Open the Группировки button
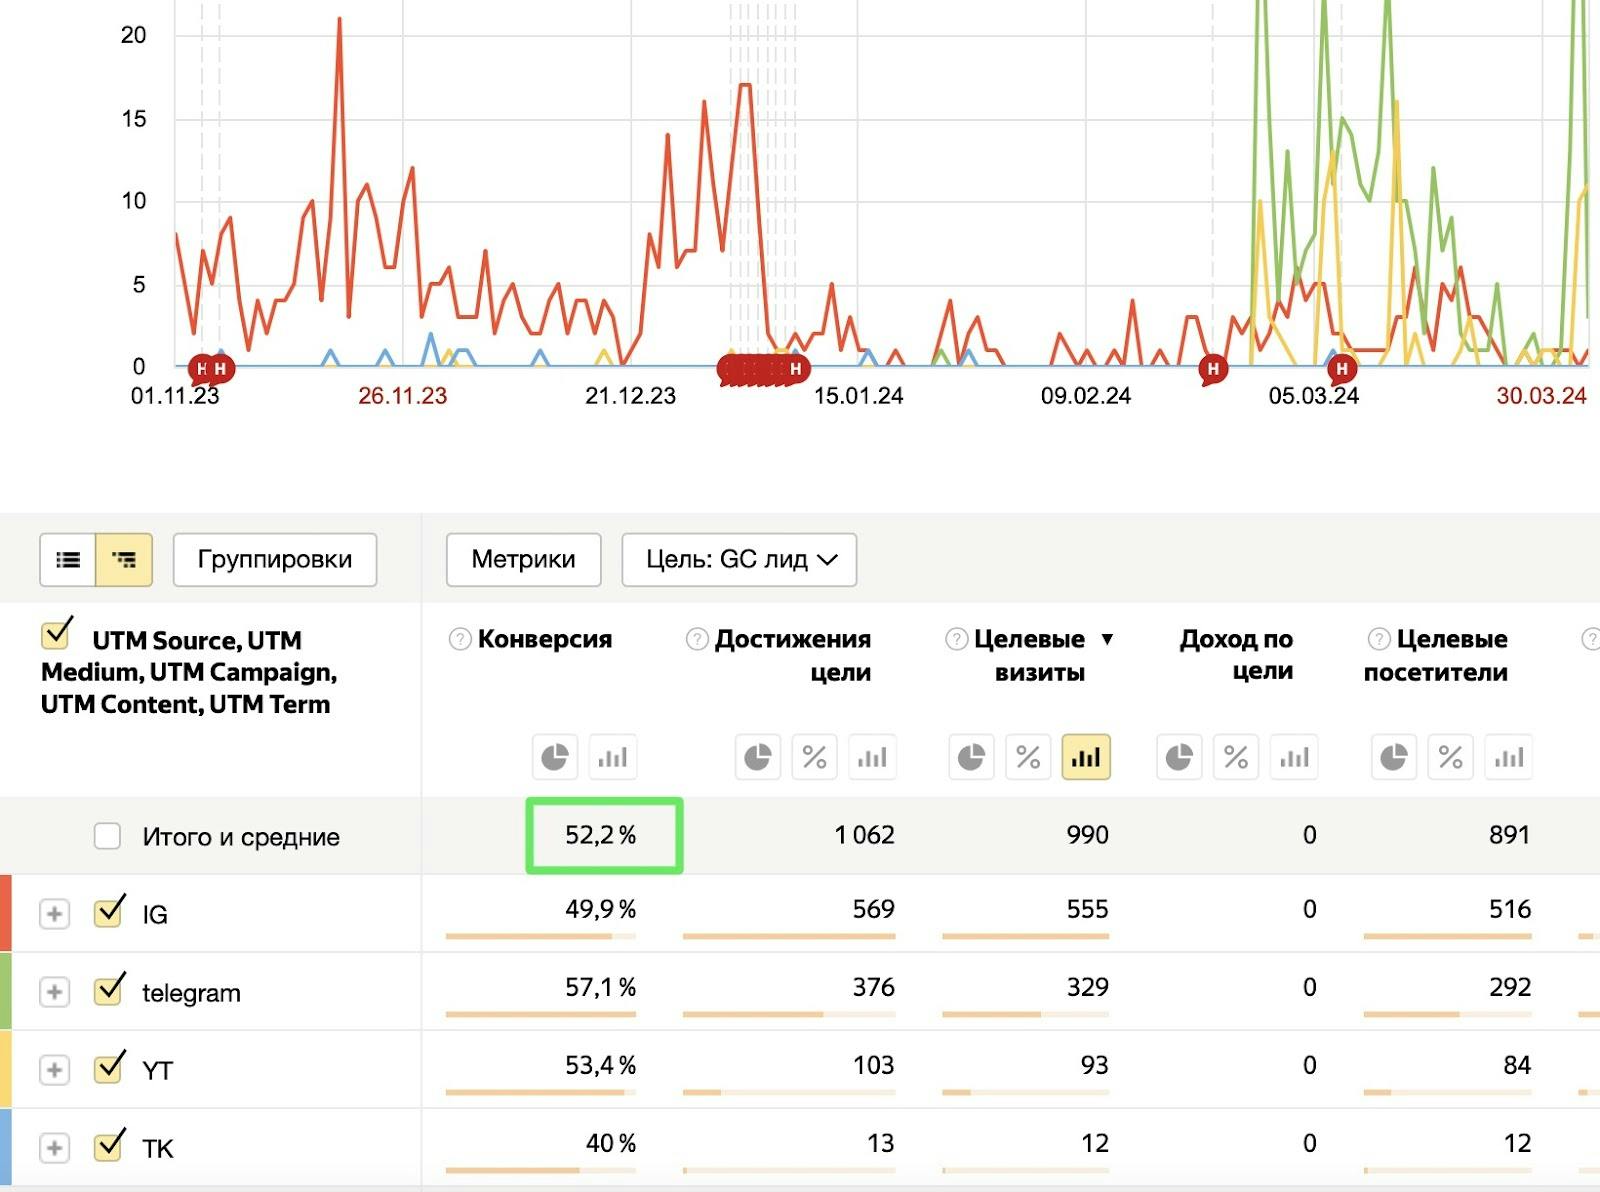The image size is (1600, 1192). 275,559
